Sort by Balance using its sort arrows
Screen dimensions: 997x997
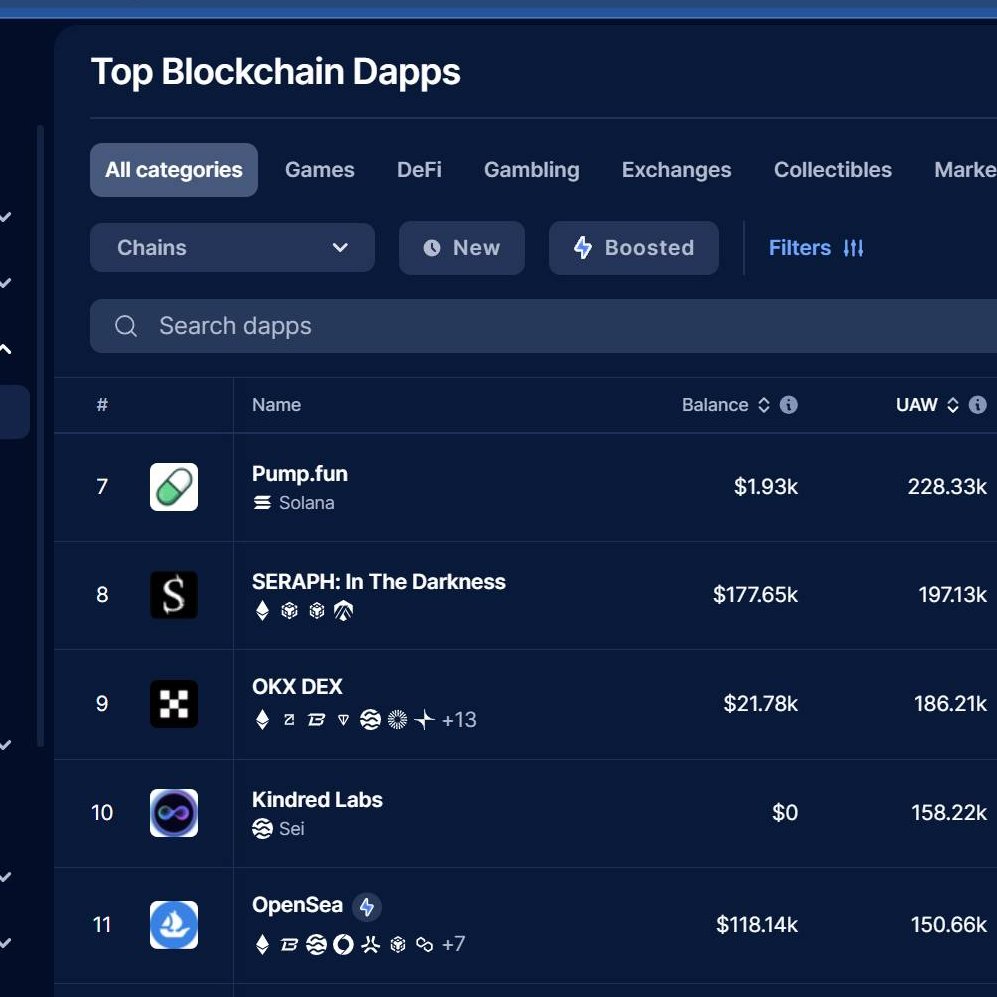pos(764,405)
